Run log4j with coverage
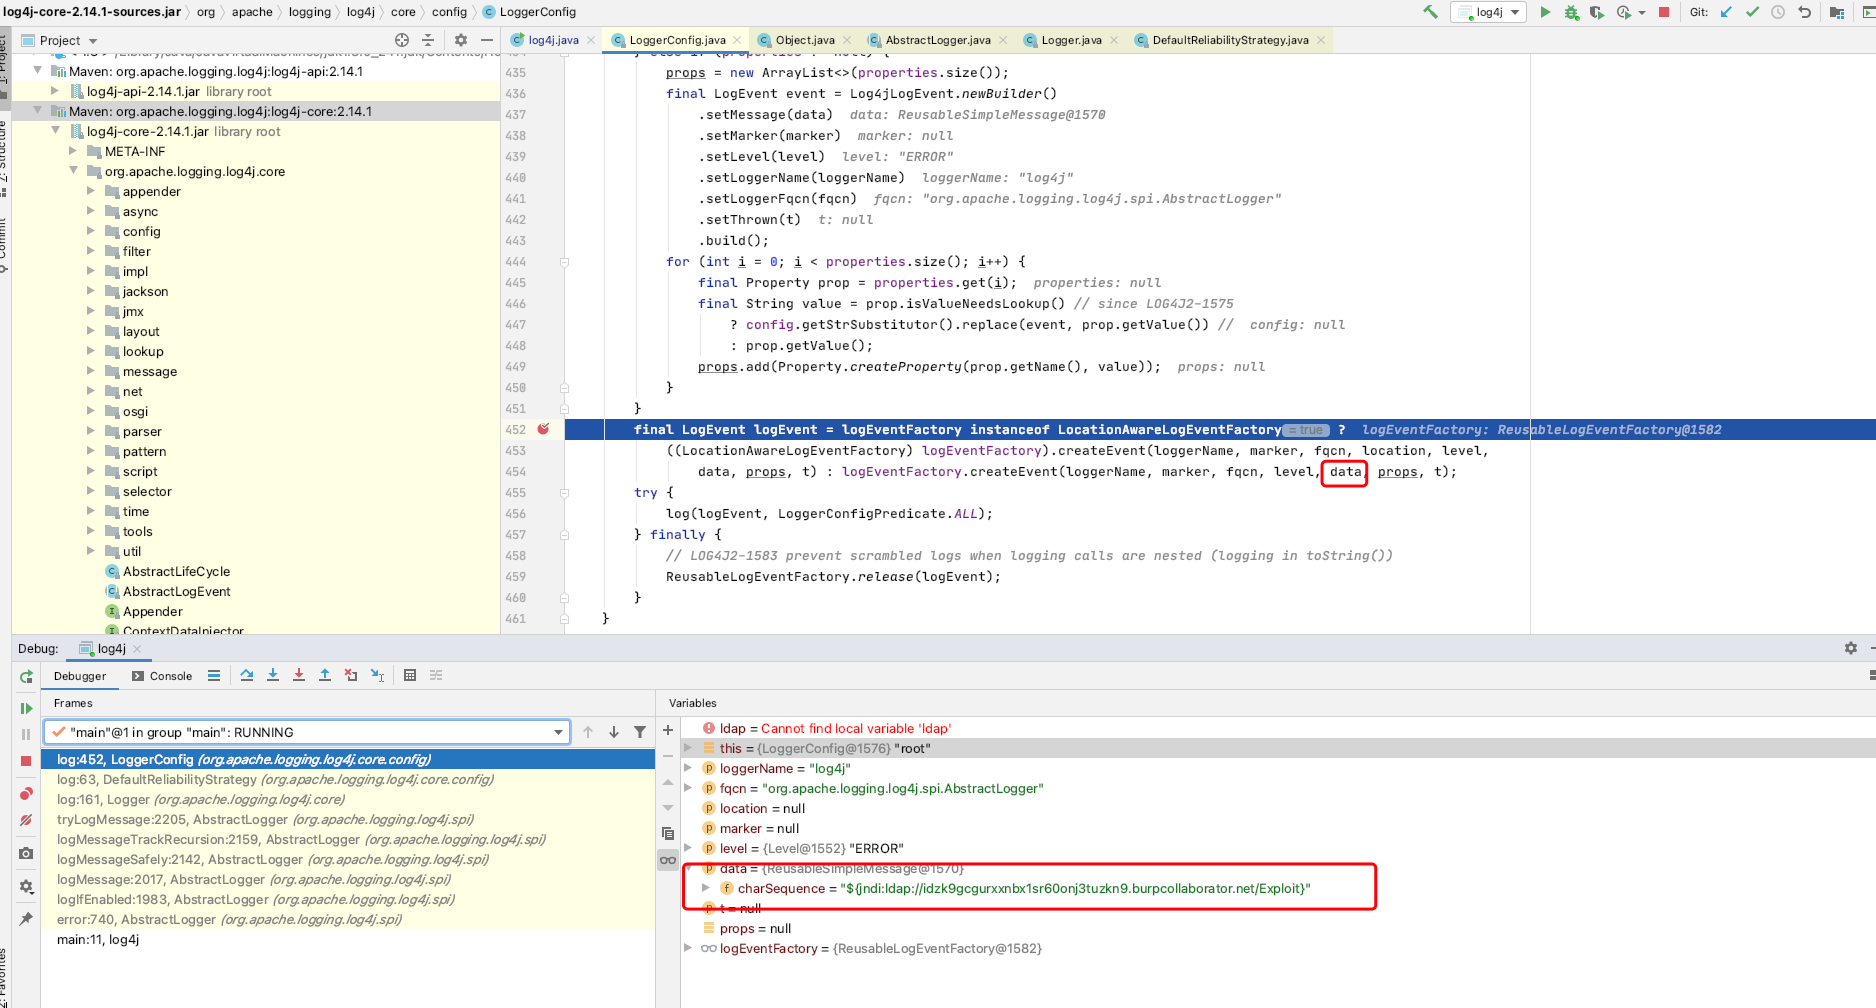The width and height of the screenshot is (1876, 1008). [x=1597, y=12]
